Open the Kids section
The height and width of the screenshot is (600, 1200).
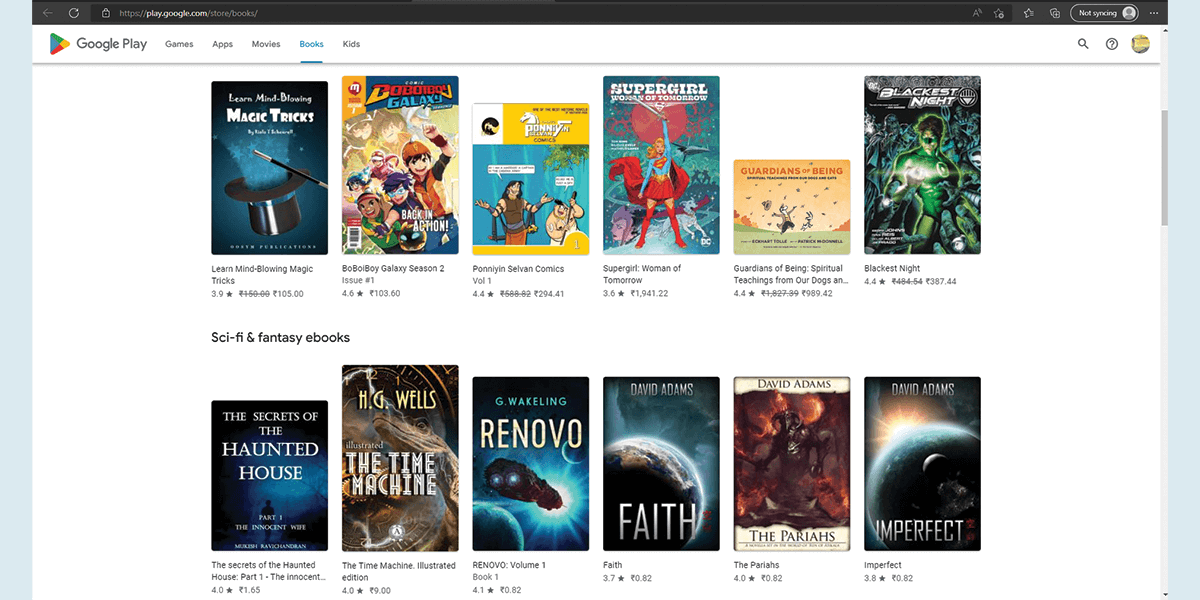(x=351, y=44)
